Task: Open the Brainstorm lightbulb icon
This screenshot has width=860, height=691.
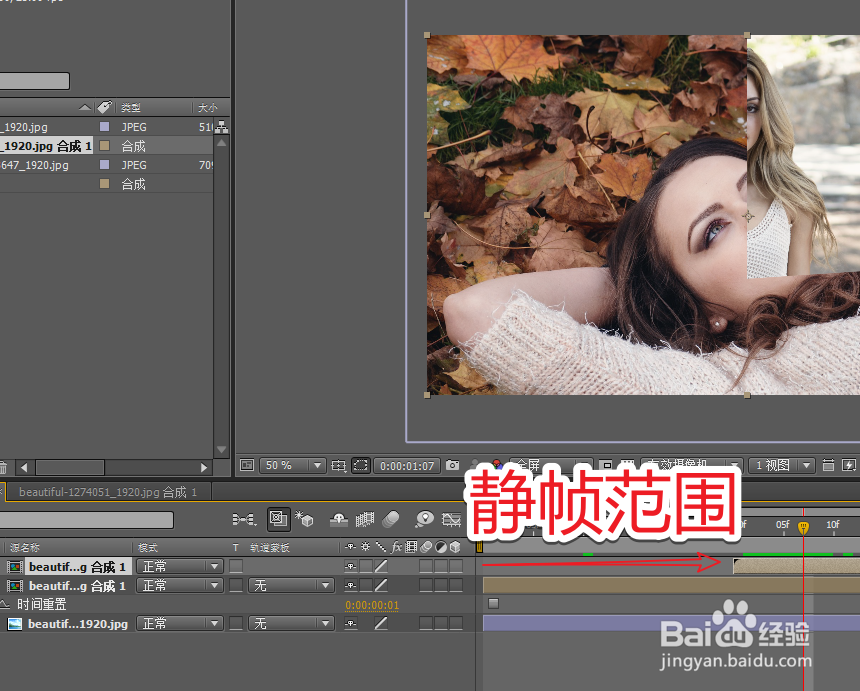Action: coord(425,519)
